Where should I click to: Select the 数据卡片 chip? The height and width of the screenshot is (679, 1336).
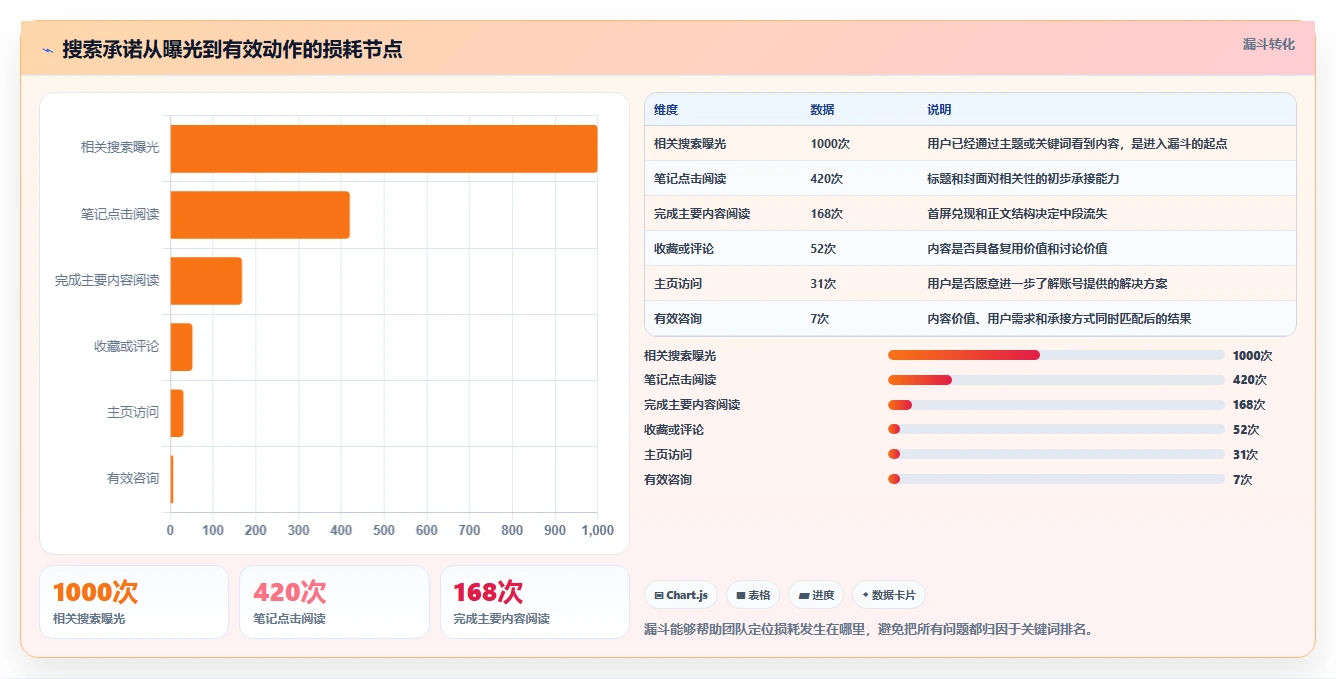(x=889, y=595)
